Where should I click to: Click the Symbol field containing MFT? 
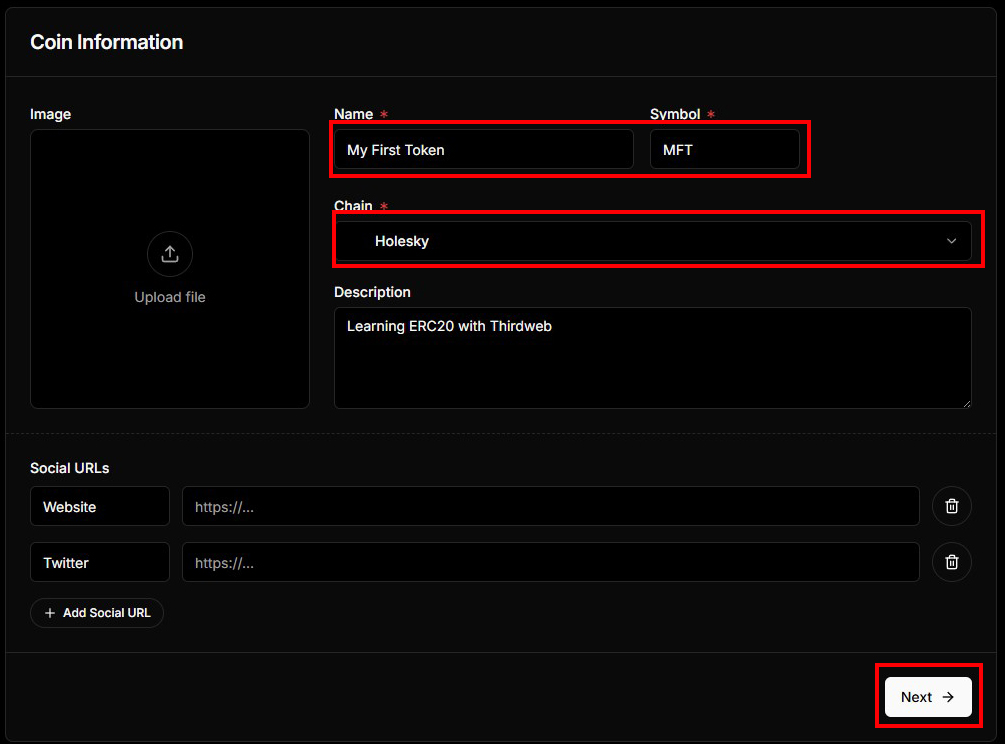(724, 149)
